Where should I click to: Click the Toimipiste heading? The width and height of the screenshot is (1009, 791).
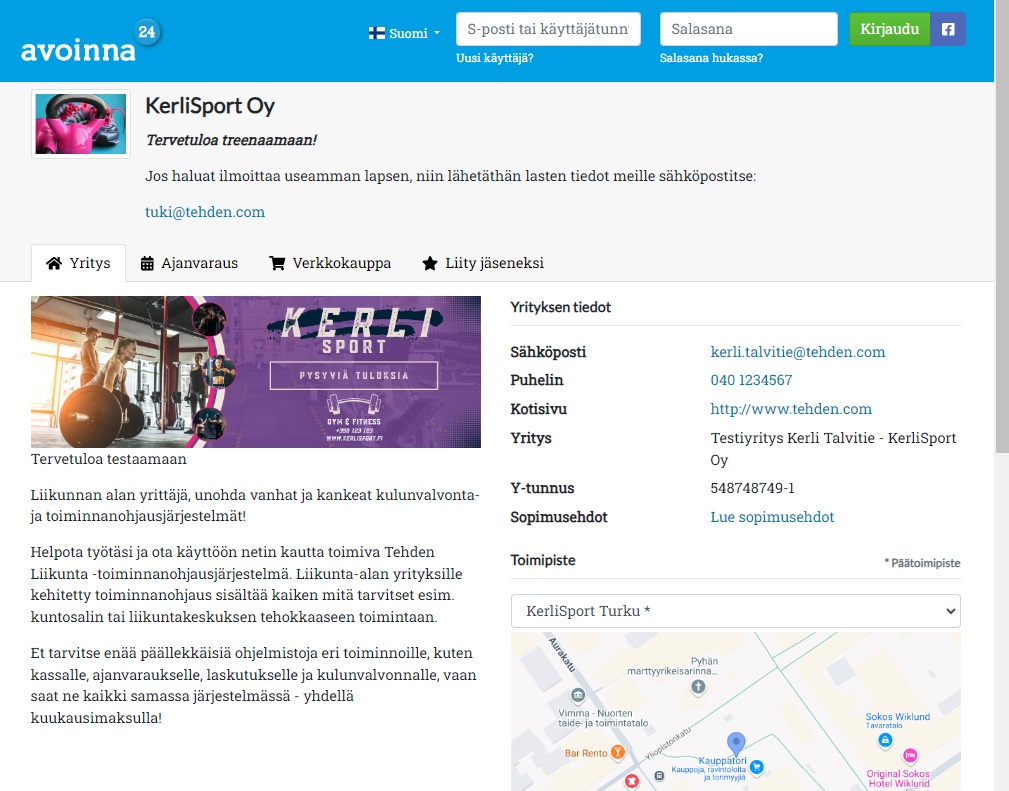(543, 560)
